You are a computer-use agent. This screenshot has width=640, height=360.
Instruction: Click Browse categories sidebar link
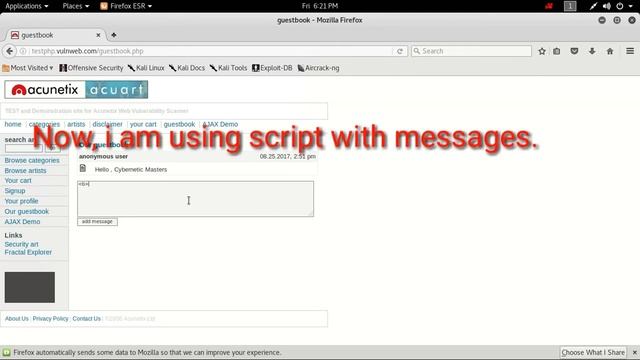32,160
